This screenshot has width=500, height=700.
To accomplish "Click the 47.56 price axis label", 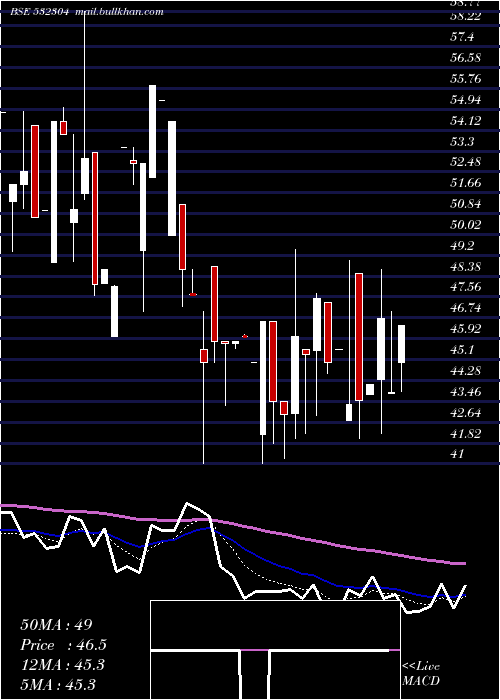I will pos(466,287).
